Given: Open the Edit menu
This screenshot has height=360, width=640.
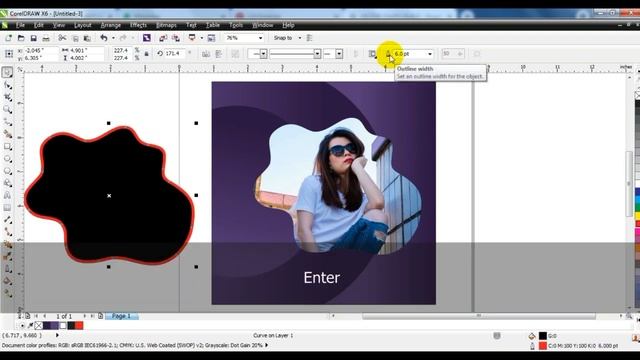Looking at the screenshot, I should click(38, 25).
